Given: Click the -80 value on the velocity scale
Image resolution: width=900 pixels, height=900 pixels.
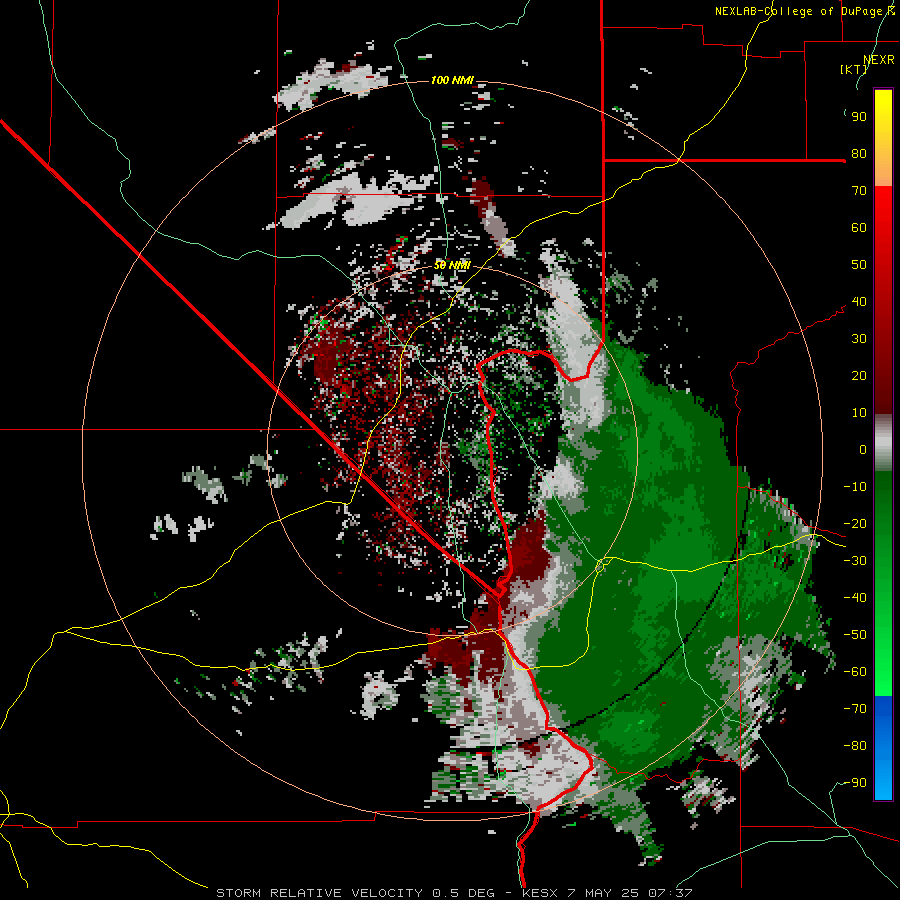Looking at the screenshot, I should (855, 746).
